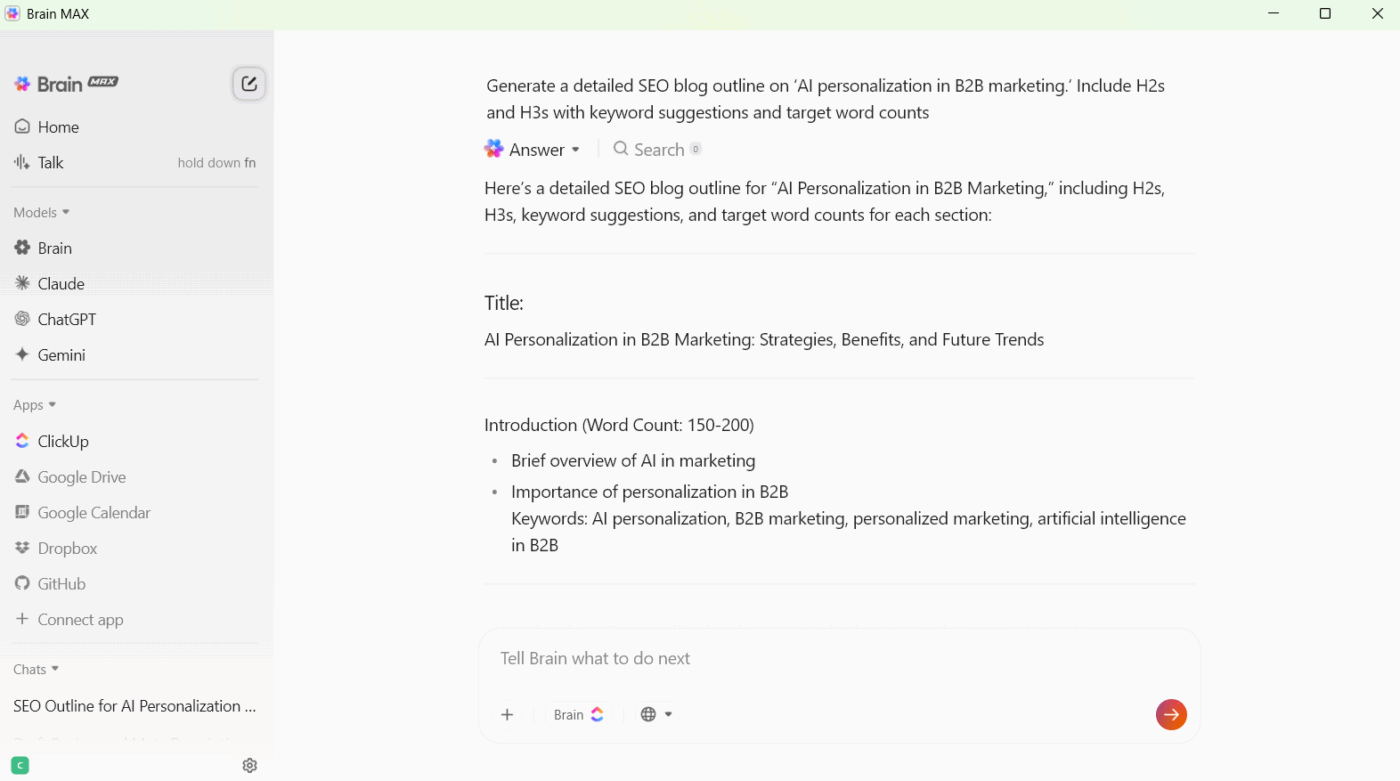Collapse the Apps section
Screen dimensions: 1400x781
point(35,405)
